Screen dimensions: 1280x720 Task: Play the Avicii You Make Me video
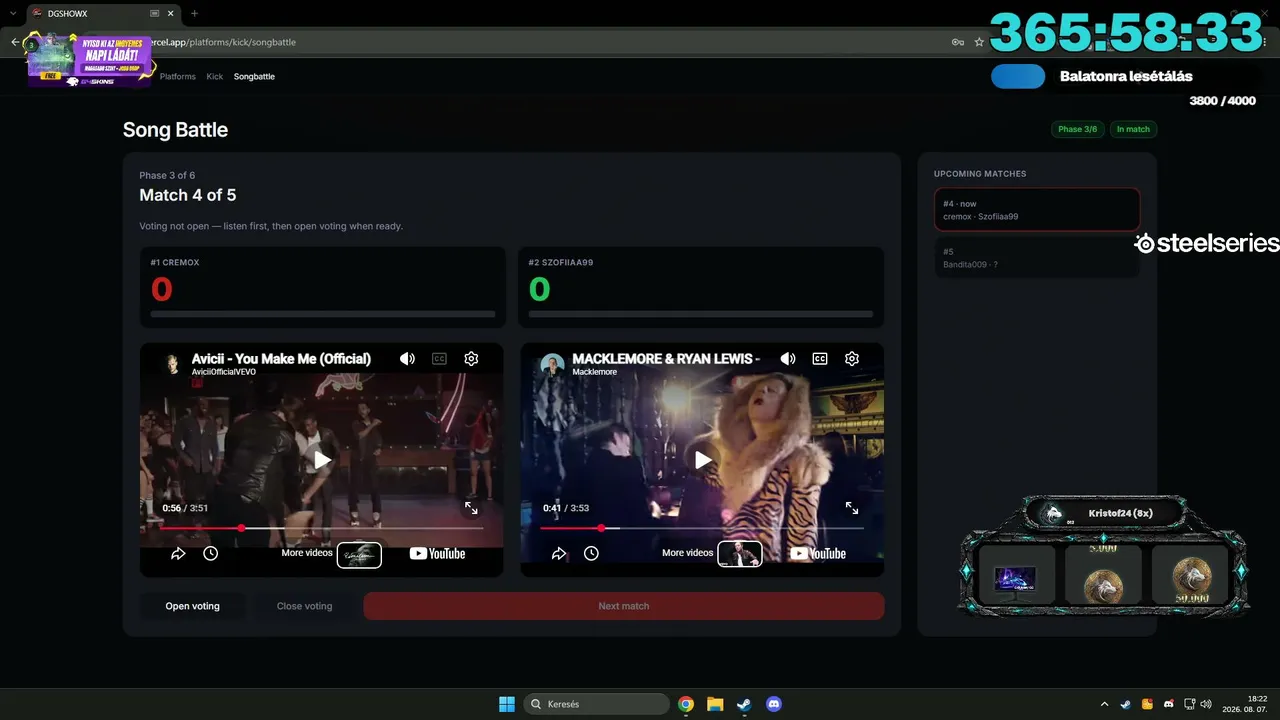(x=322, y=460)
